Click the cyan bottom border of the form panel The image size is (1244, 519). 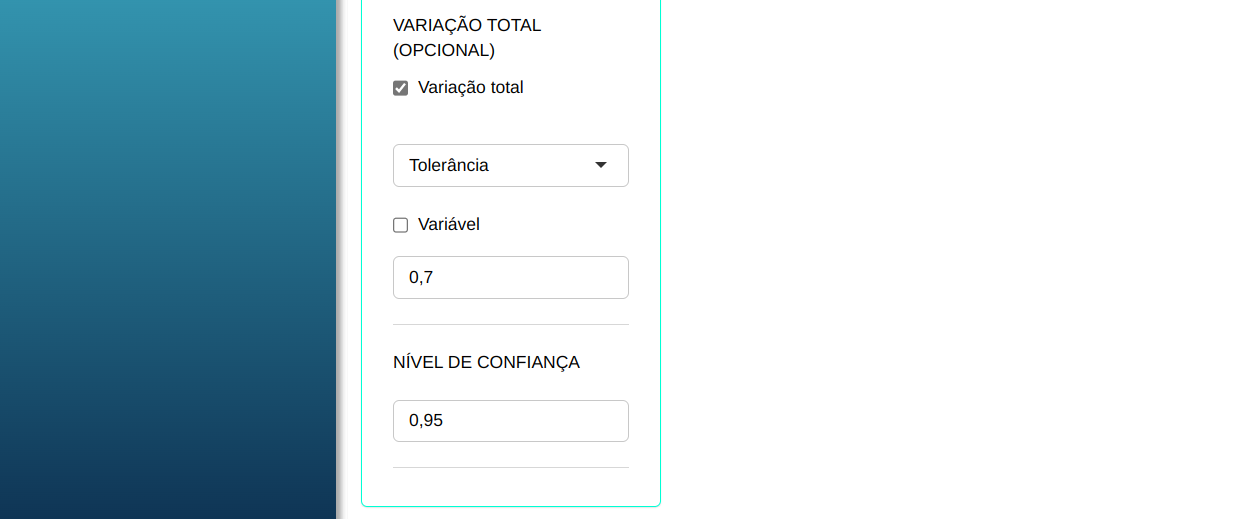pos(510,506)
